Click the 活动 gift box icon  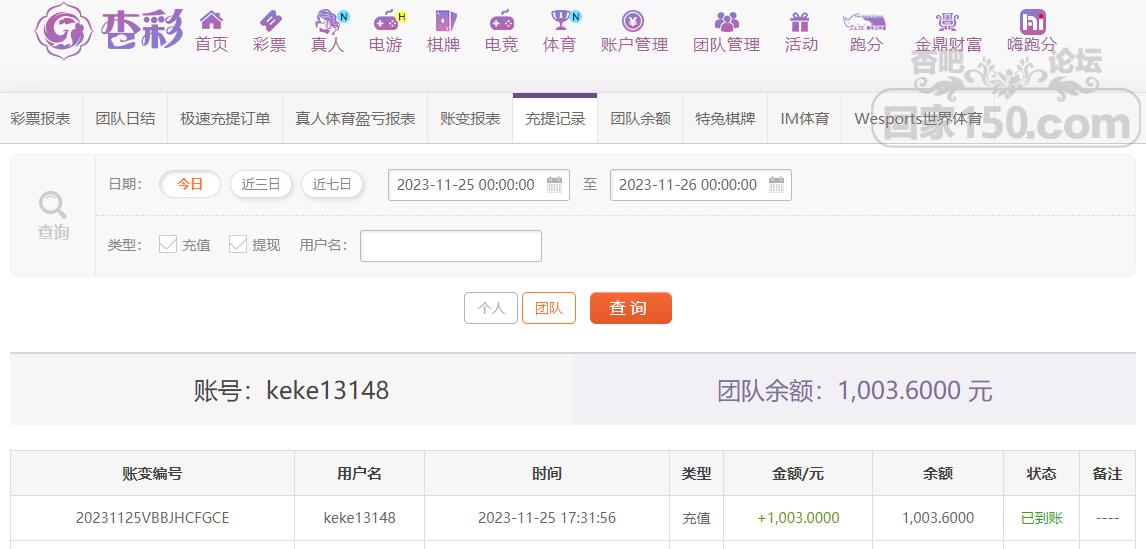(x=800, y=21)
